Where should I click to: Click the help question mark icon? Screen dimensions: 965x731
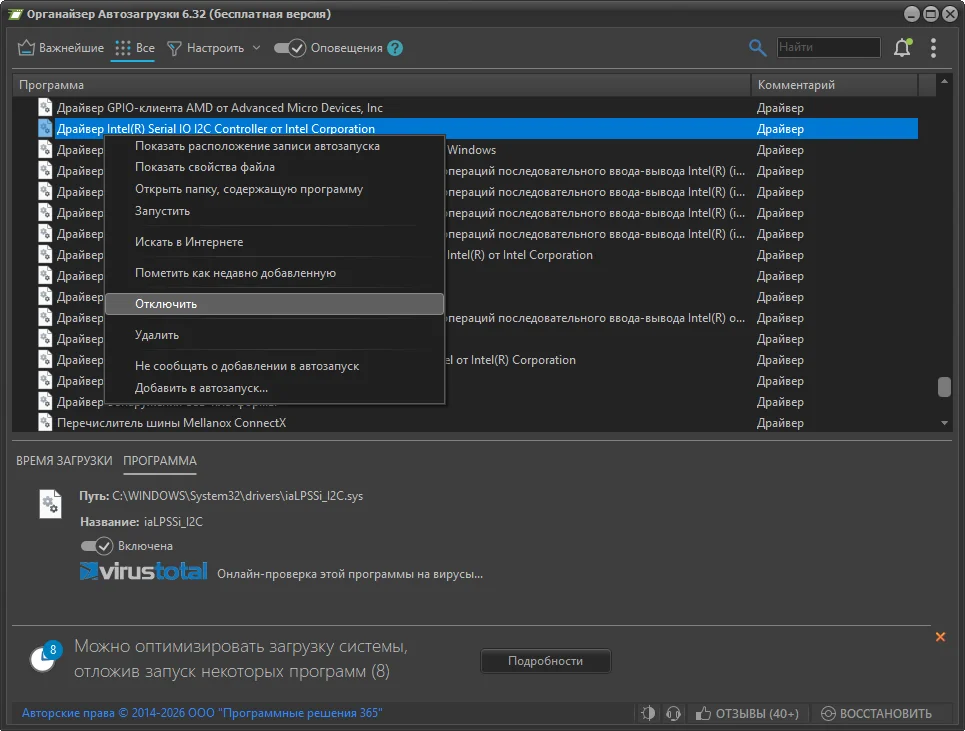pyautogui.click(x=395, y=48)
